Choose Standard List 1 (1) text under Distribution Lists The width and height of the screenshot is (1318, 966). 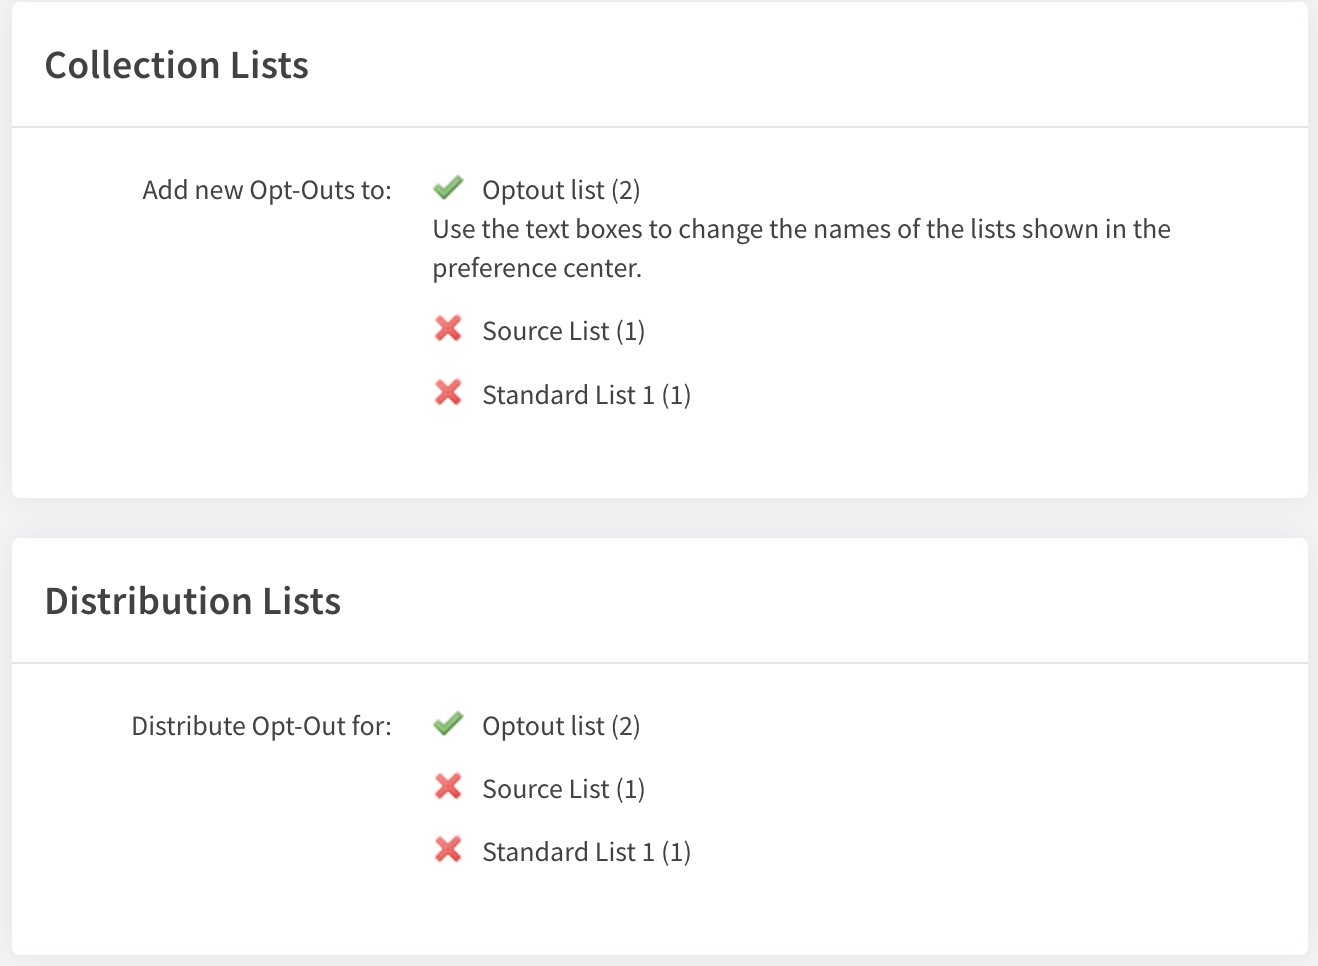[x=586, y=852]
